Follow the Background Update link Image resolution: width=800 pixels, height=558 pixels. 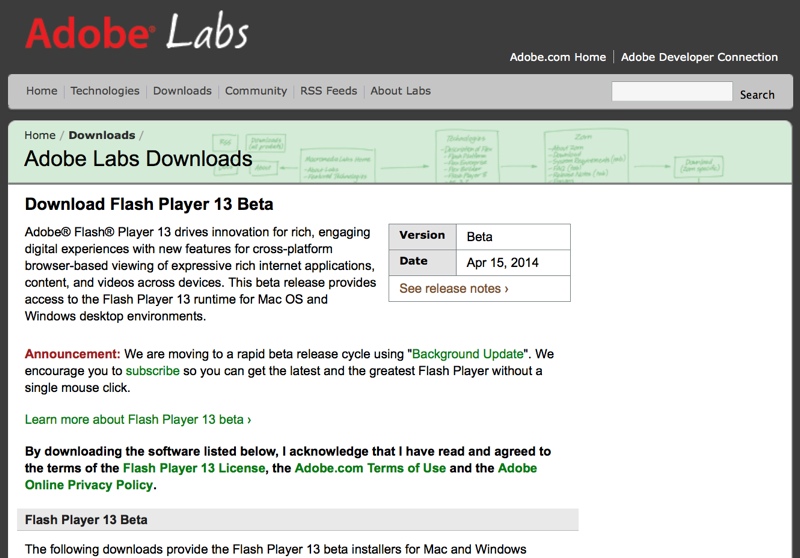tap(467, 354)
